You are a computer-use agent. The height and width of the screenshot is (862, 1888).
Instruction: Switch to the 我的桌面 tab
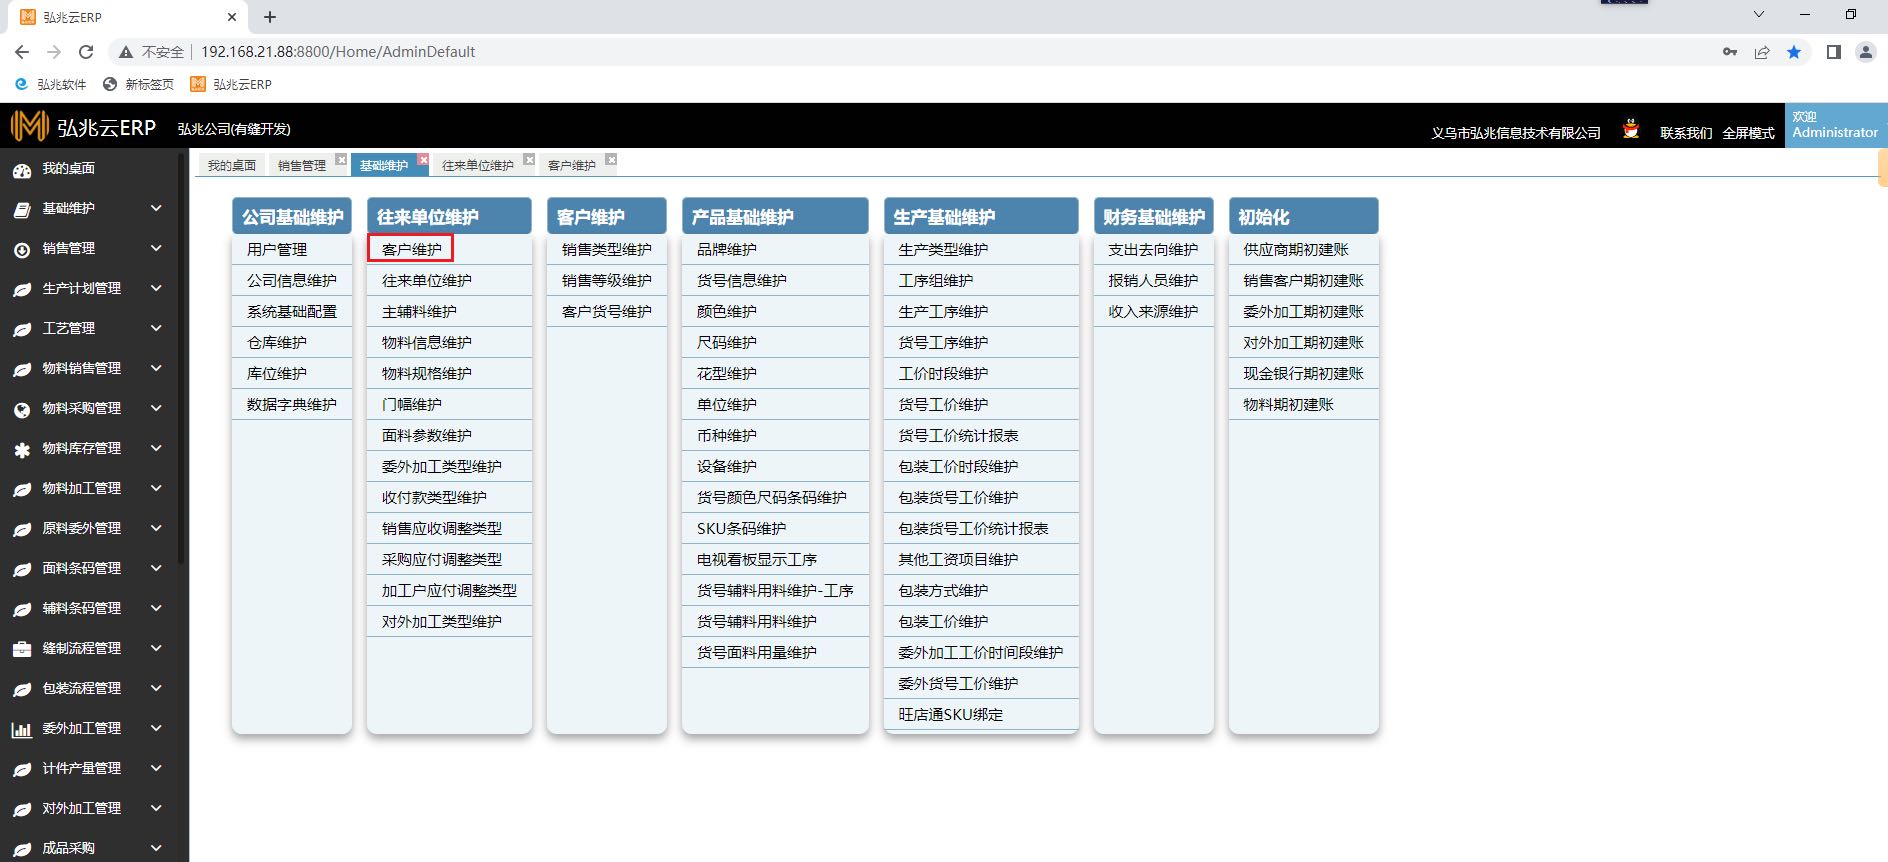click(x=232, y=165)
